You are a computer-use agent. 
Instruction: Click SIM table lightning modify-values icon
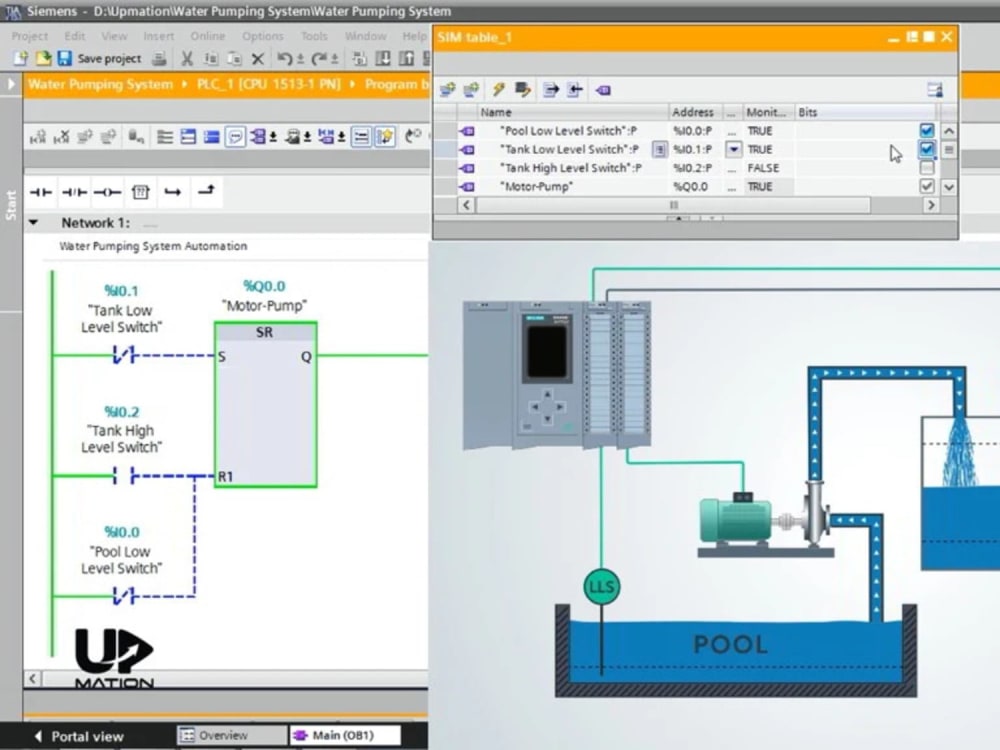(498, 90)
